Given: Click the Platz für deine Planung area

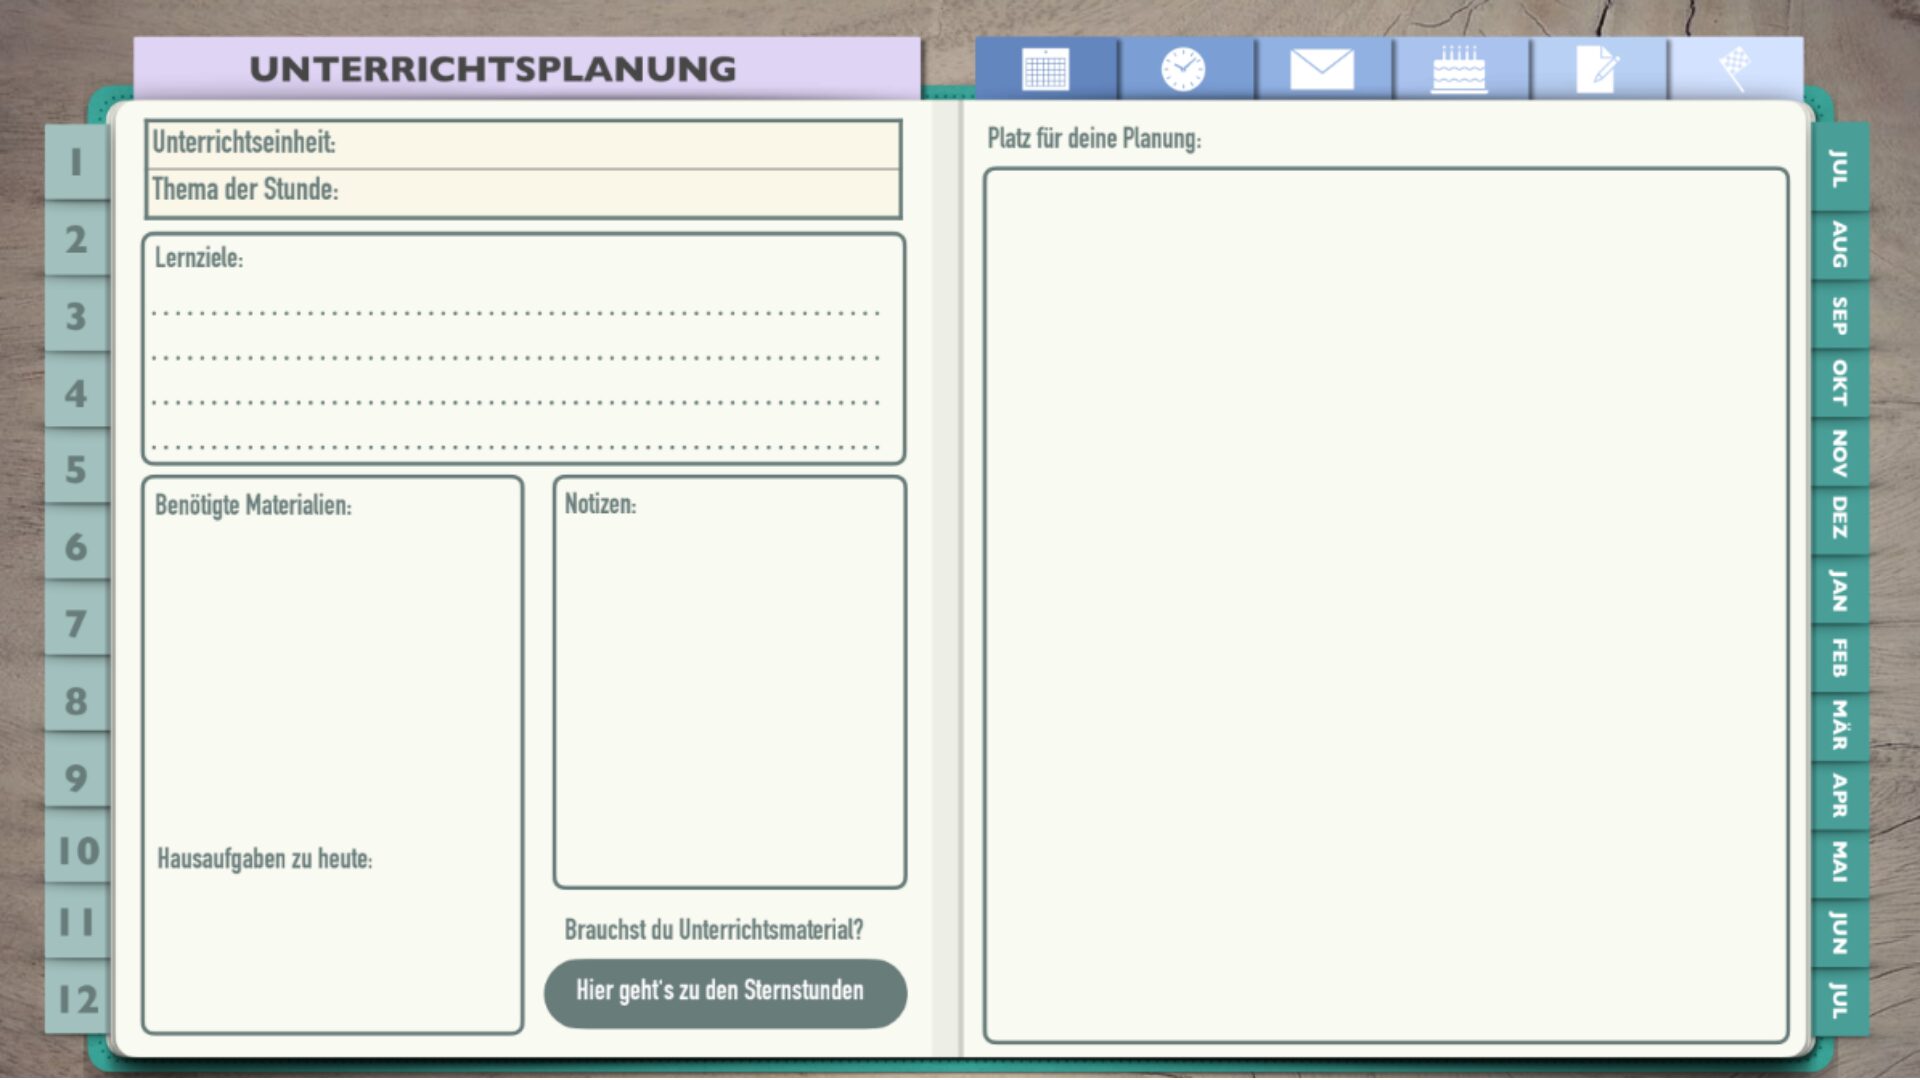Looking at the screenshot, I should pyautogui.click(x=1385, y=605).
